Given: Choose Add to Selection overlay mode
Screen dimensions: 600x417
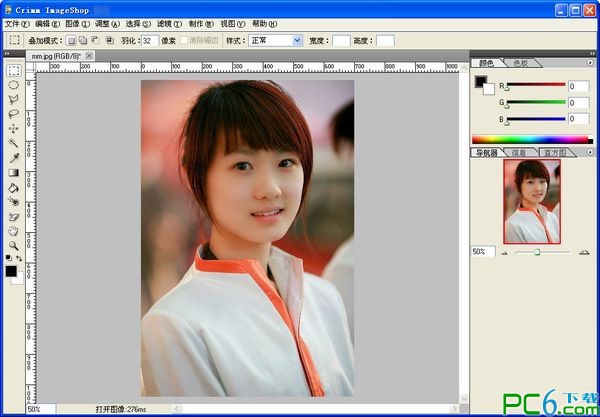Looking at the screenshot, I should [x=83, y=40].
